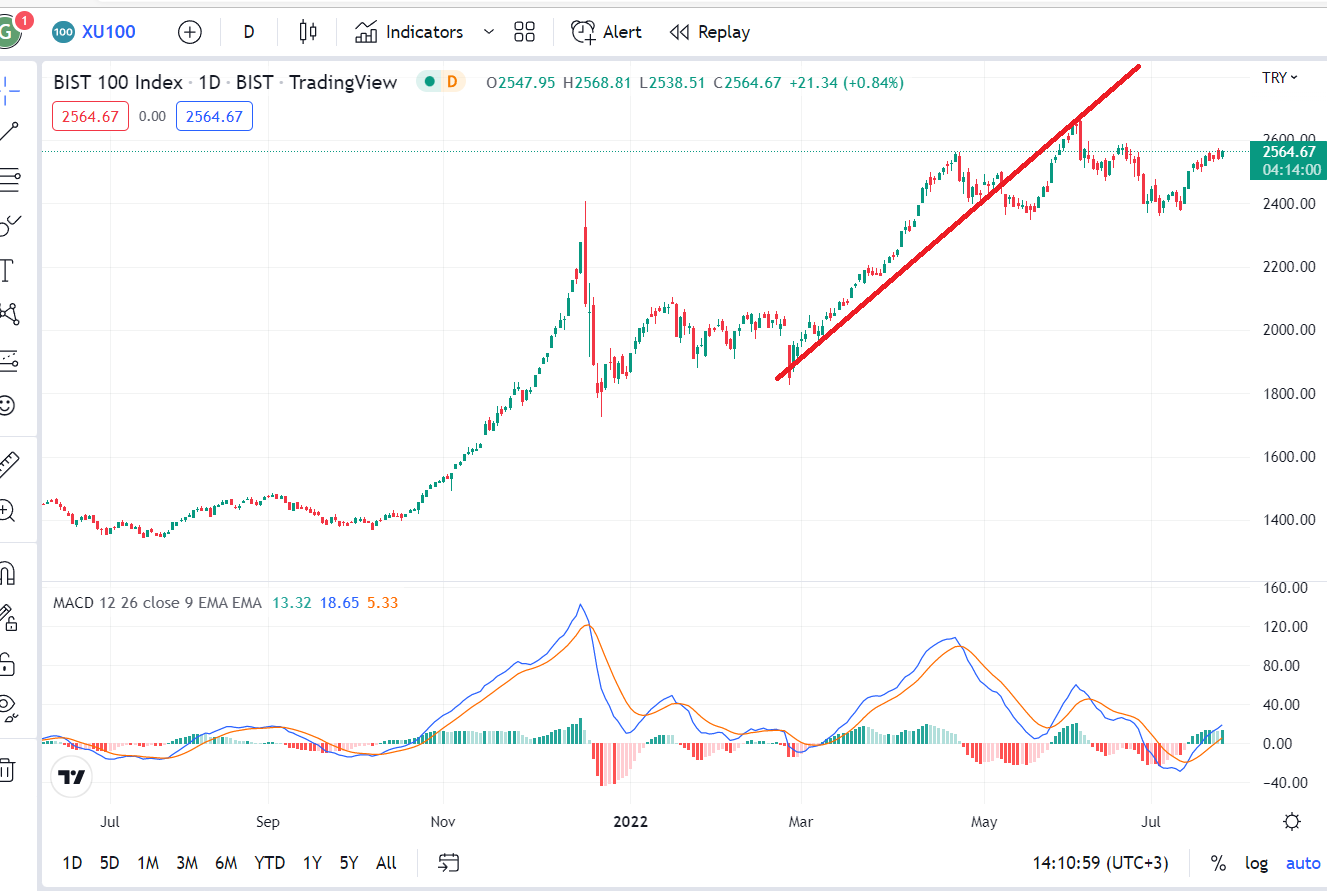Open the prediction and measurement tools

(x=8, y=359)
